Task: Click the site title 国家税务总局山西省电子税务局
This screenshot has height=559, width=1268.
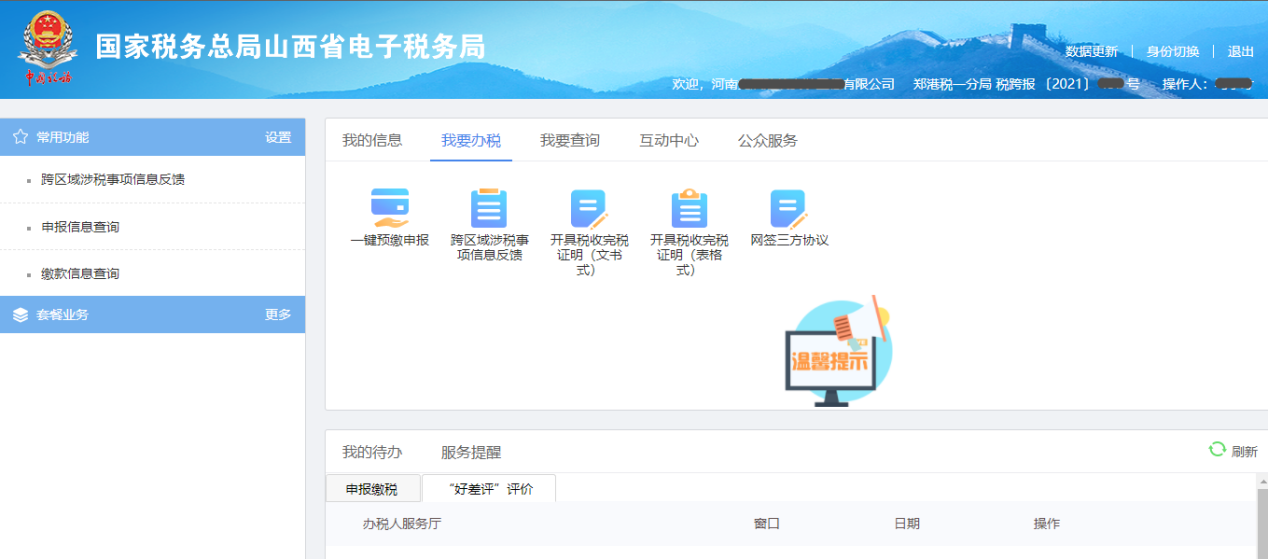Action: pos(290,47)
